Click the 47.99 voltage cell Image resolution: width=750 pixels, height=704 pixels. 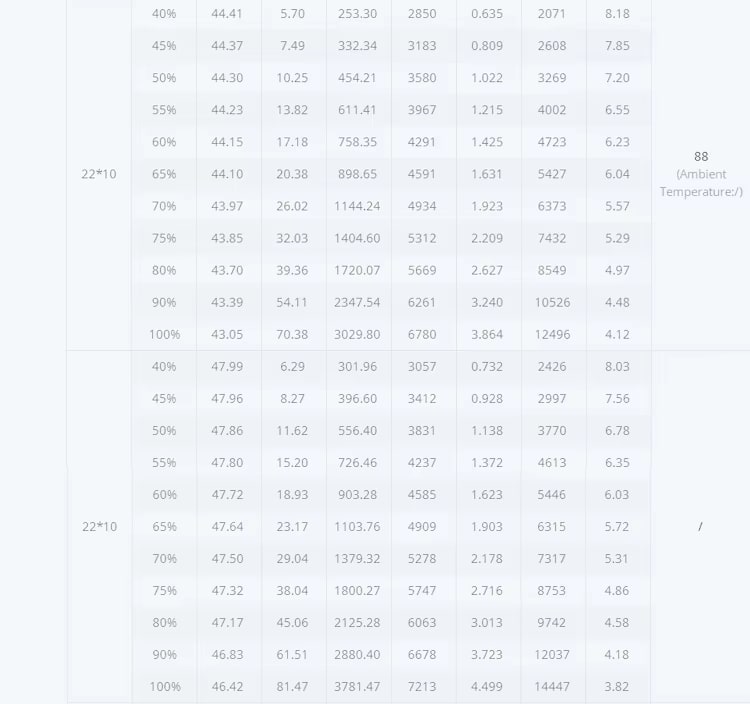(227, 366)
